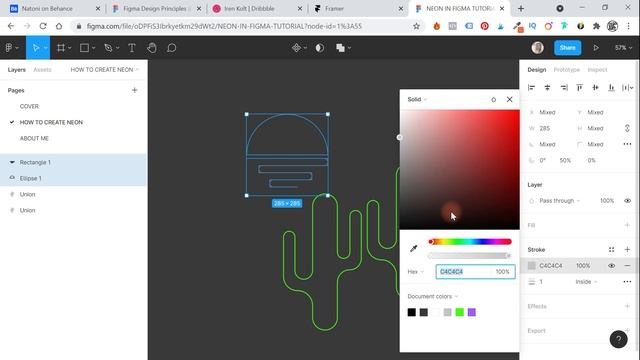
Task: Click the rainbow hue slider
Action: pyautogui.click(x=470, y=242)
